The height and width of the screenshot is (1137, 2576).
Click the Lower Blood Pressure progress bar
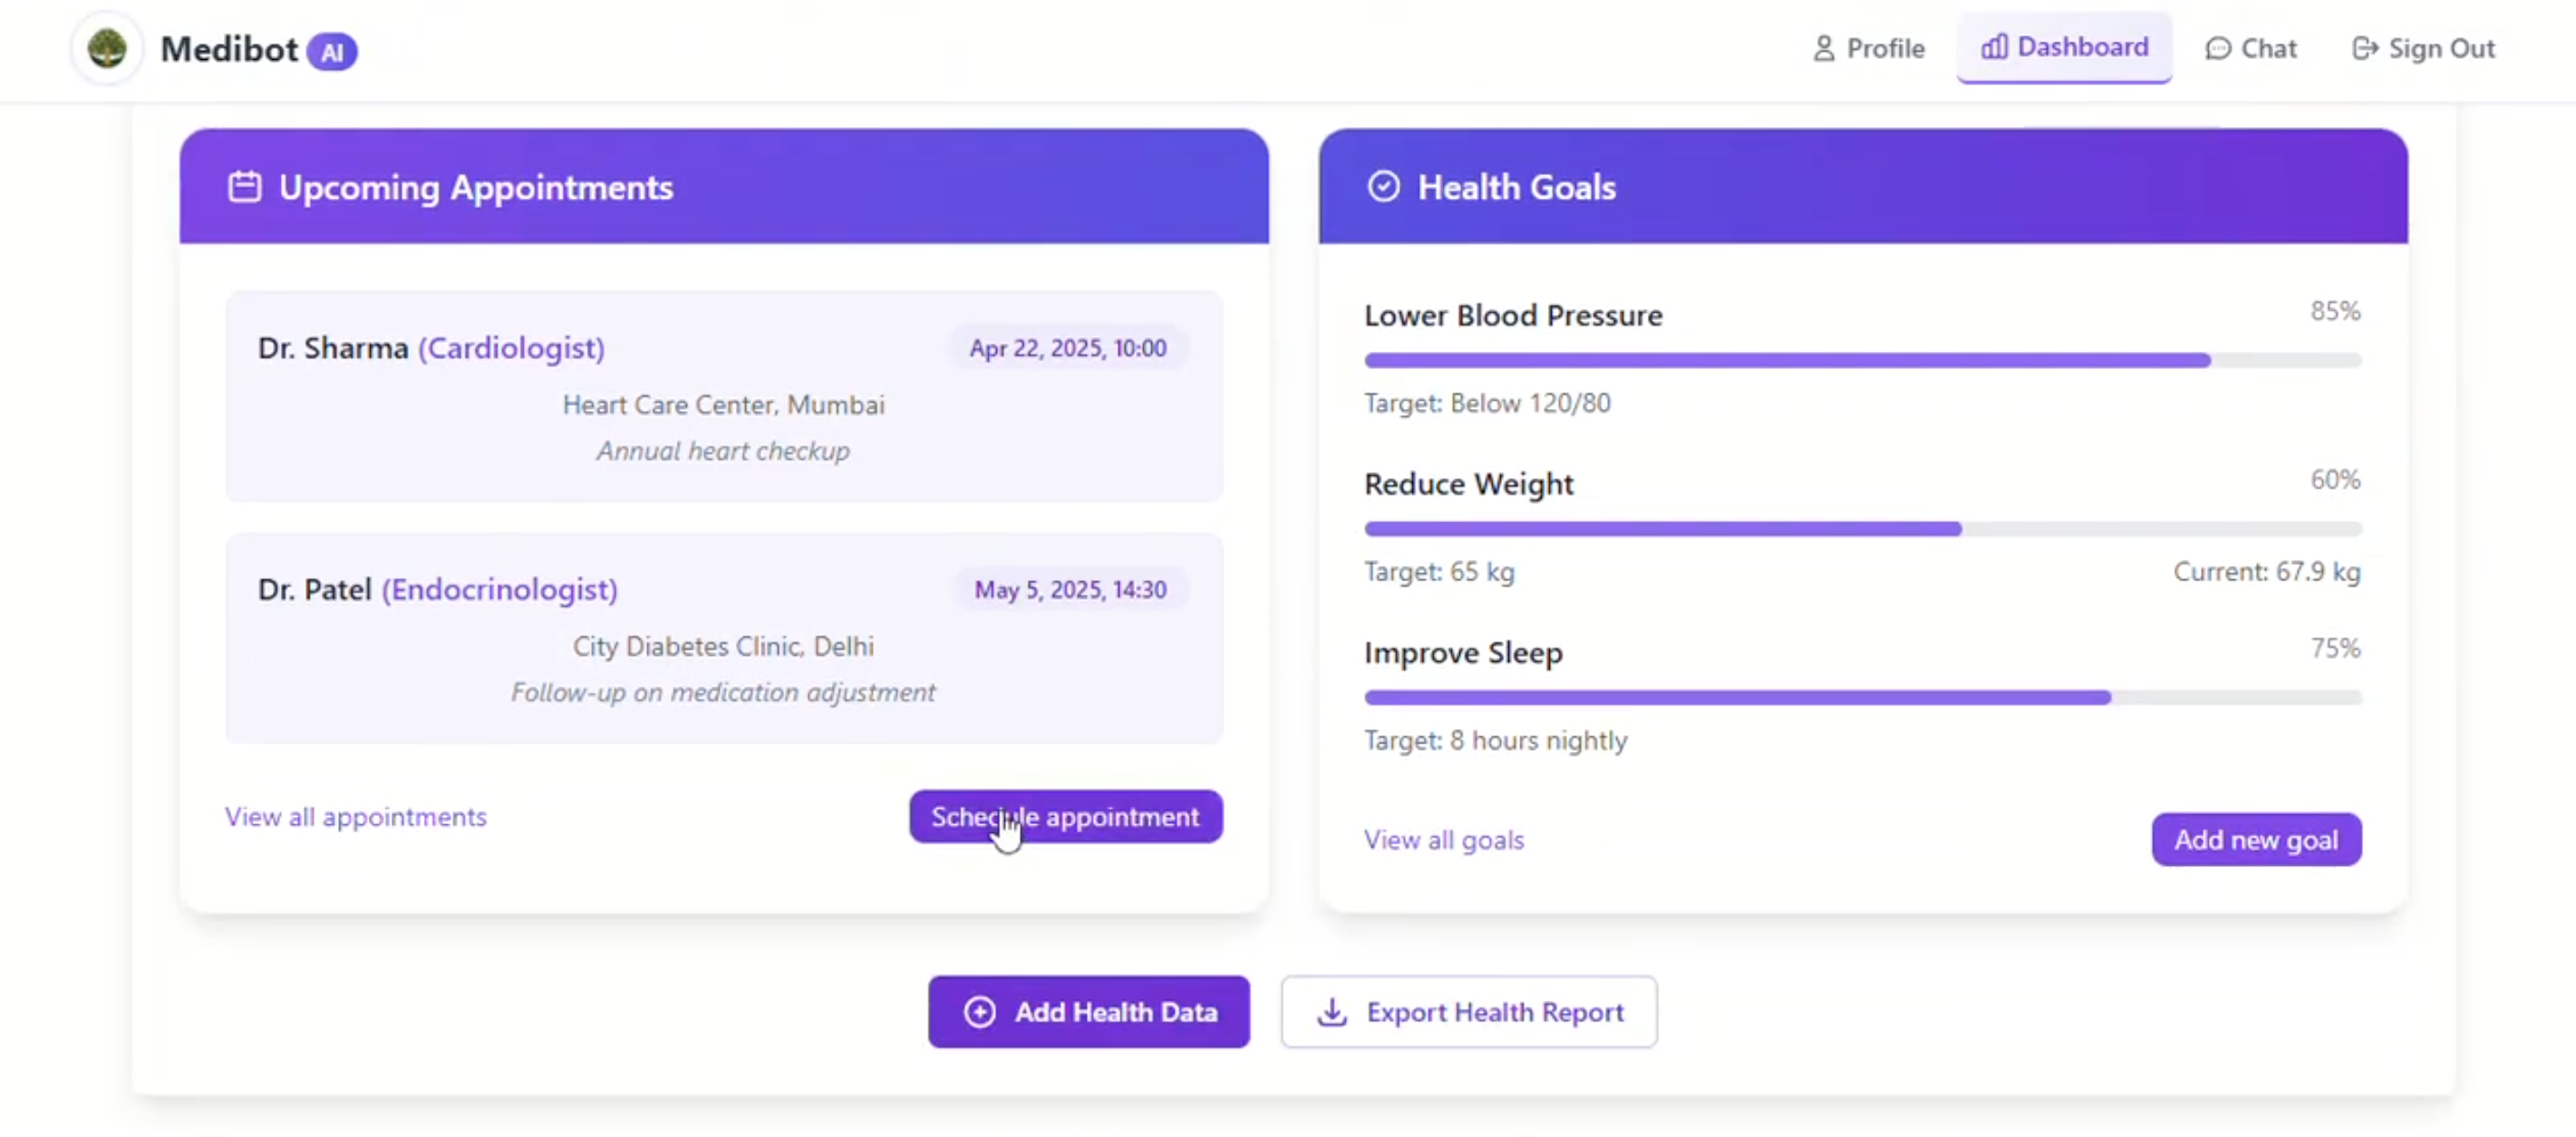pos(1862,360)
